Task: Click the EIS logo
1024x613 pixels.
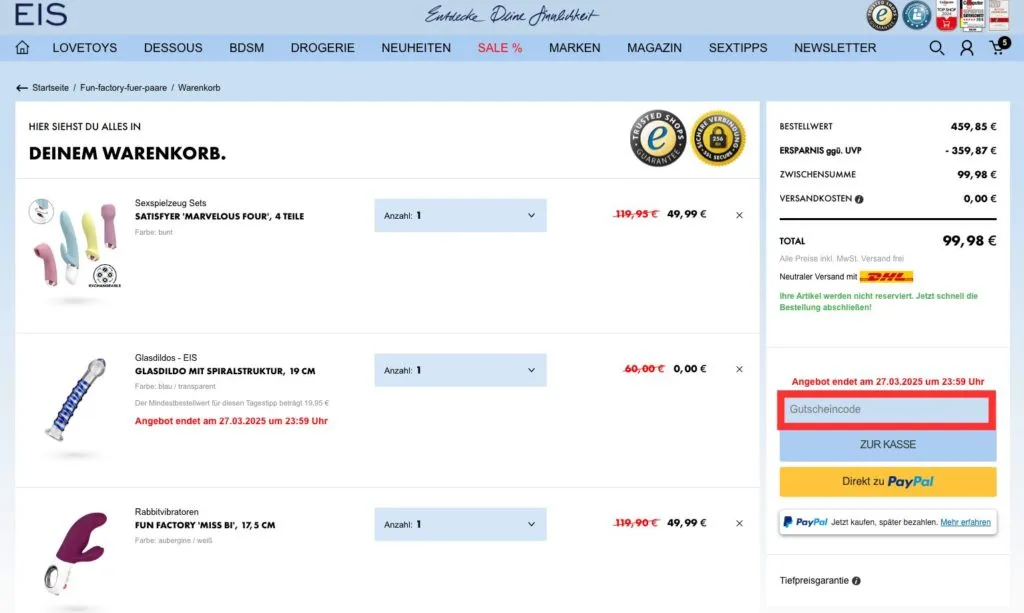Action: pyautogui.click(x=40, y=15)
